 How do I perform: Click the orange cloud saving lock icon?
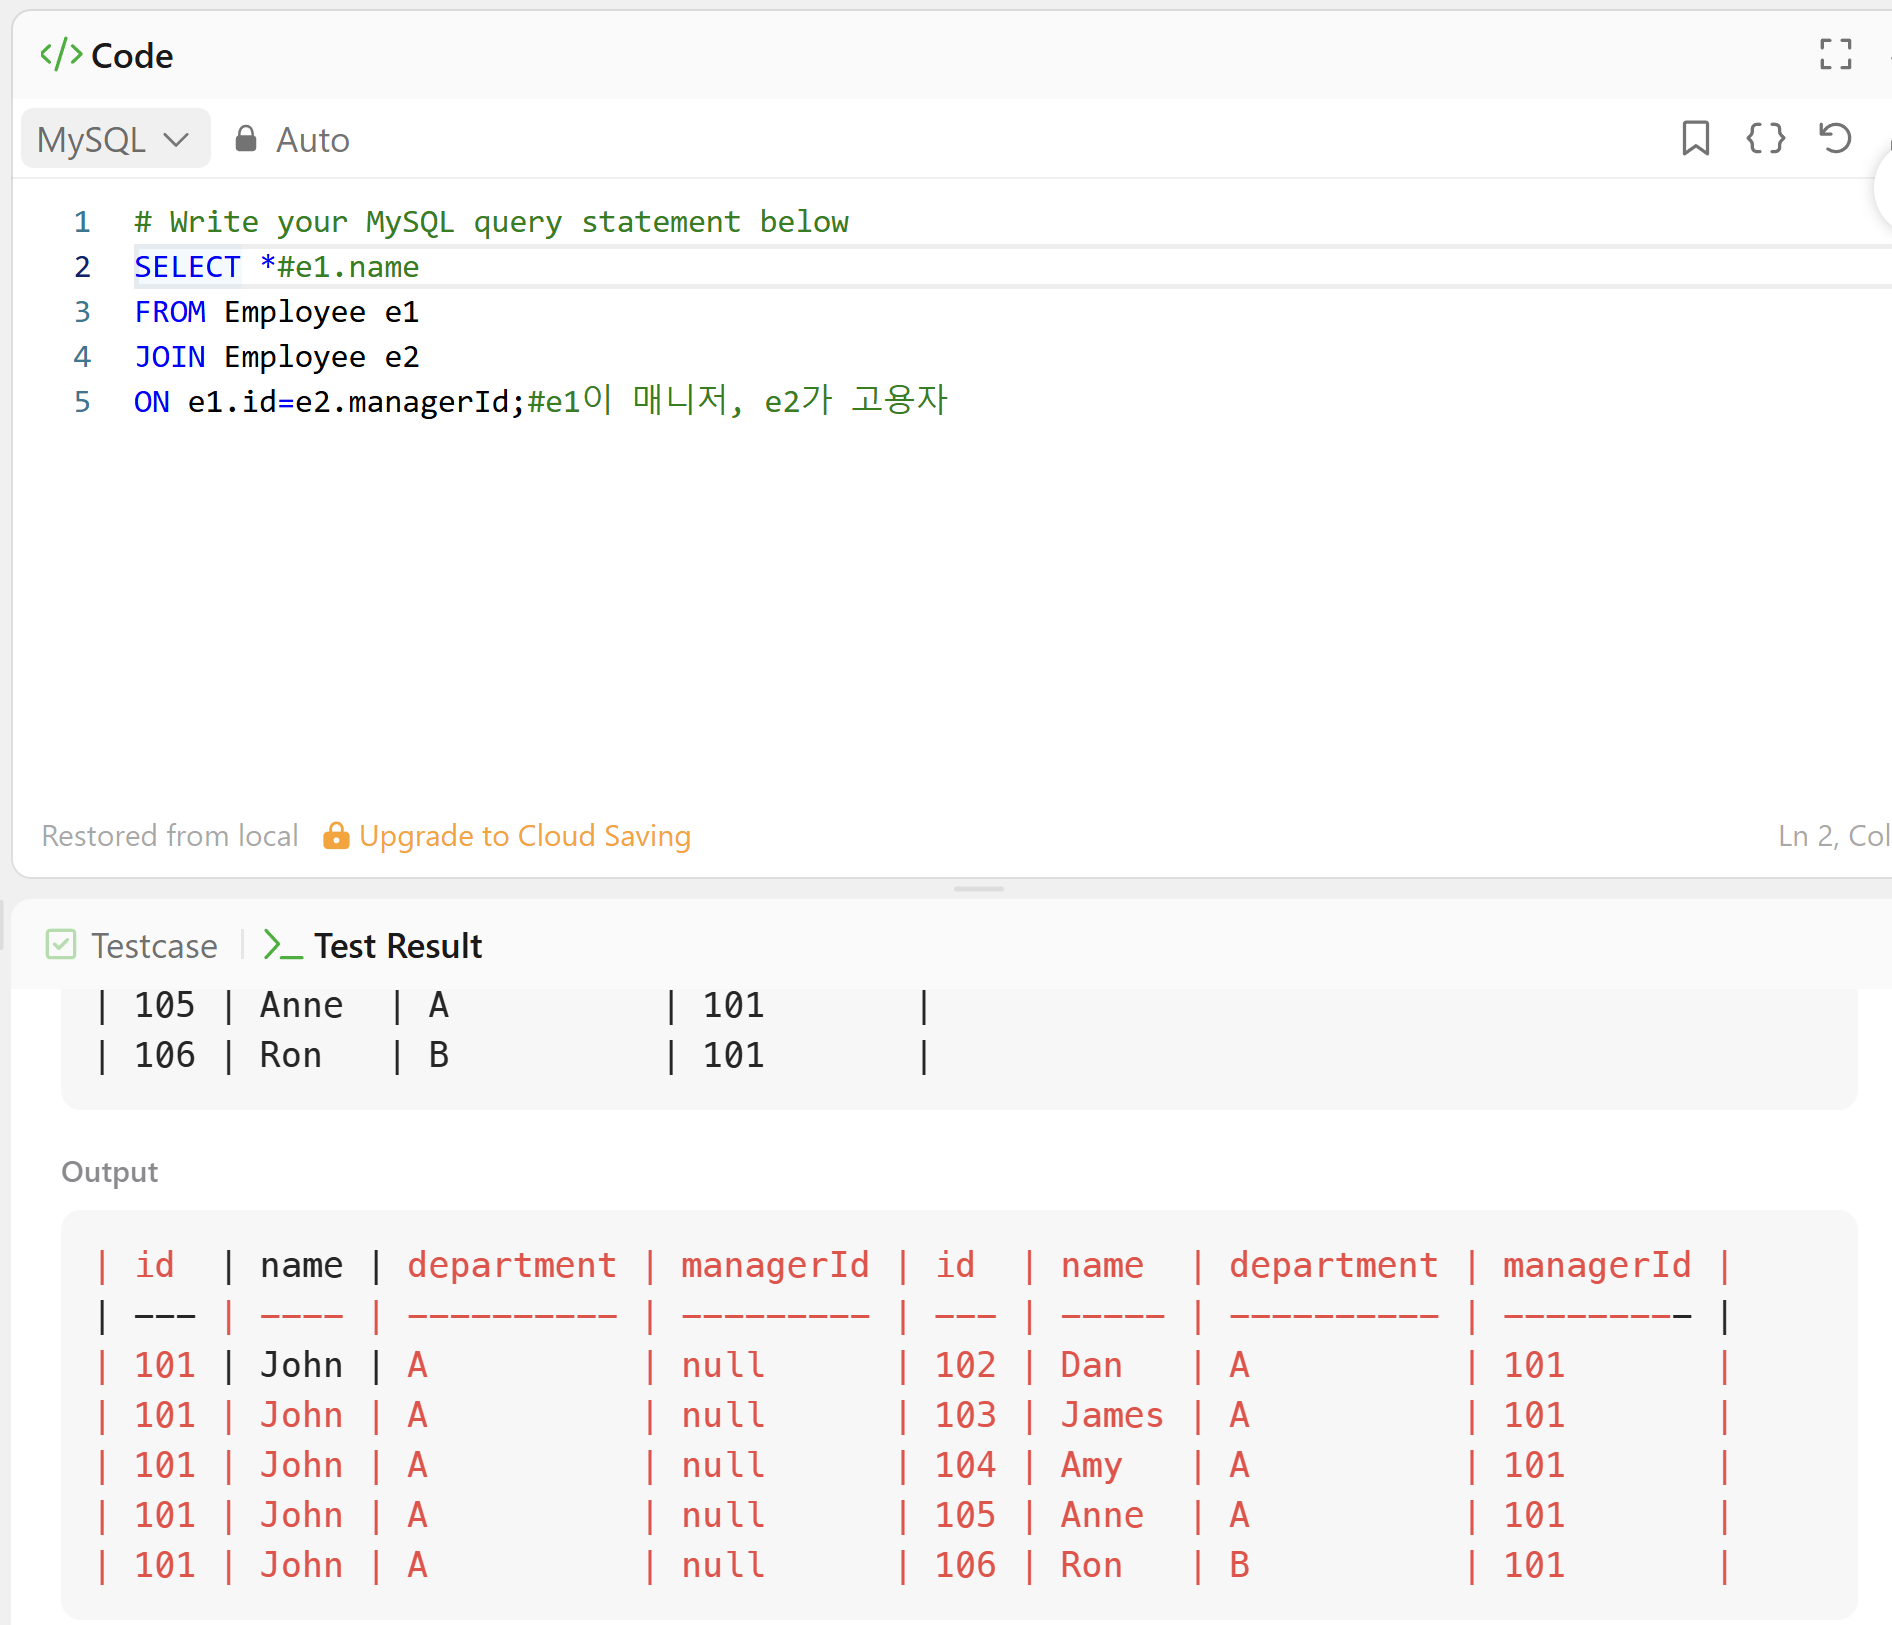tap(336, 835)
